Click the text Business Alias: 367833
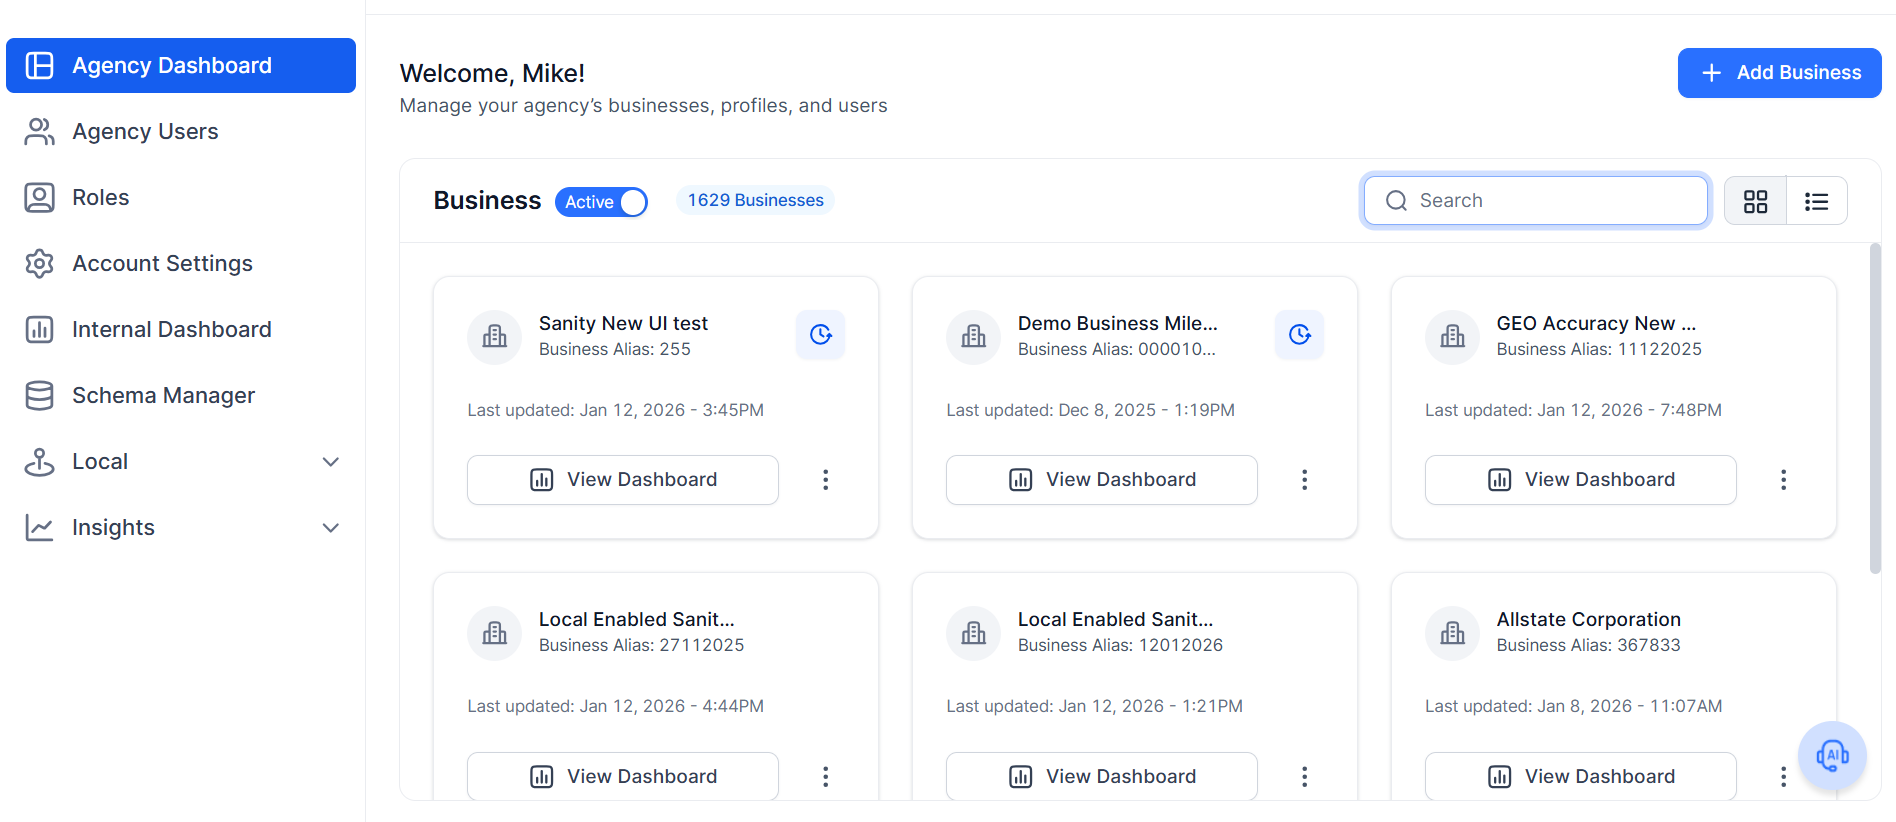Viewport: 1896px width, 822px height. pos(1588,645)
